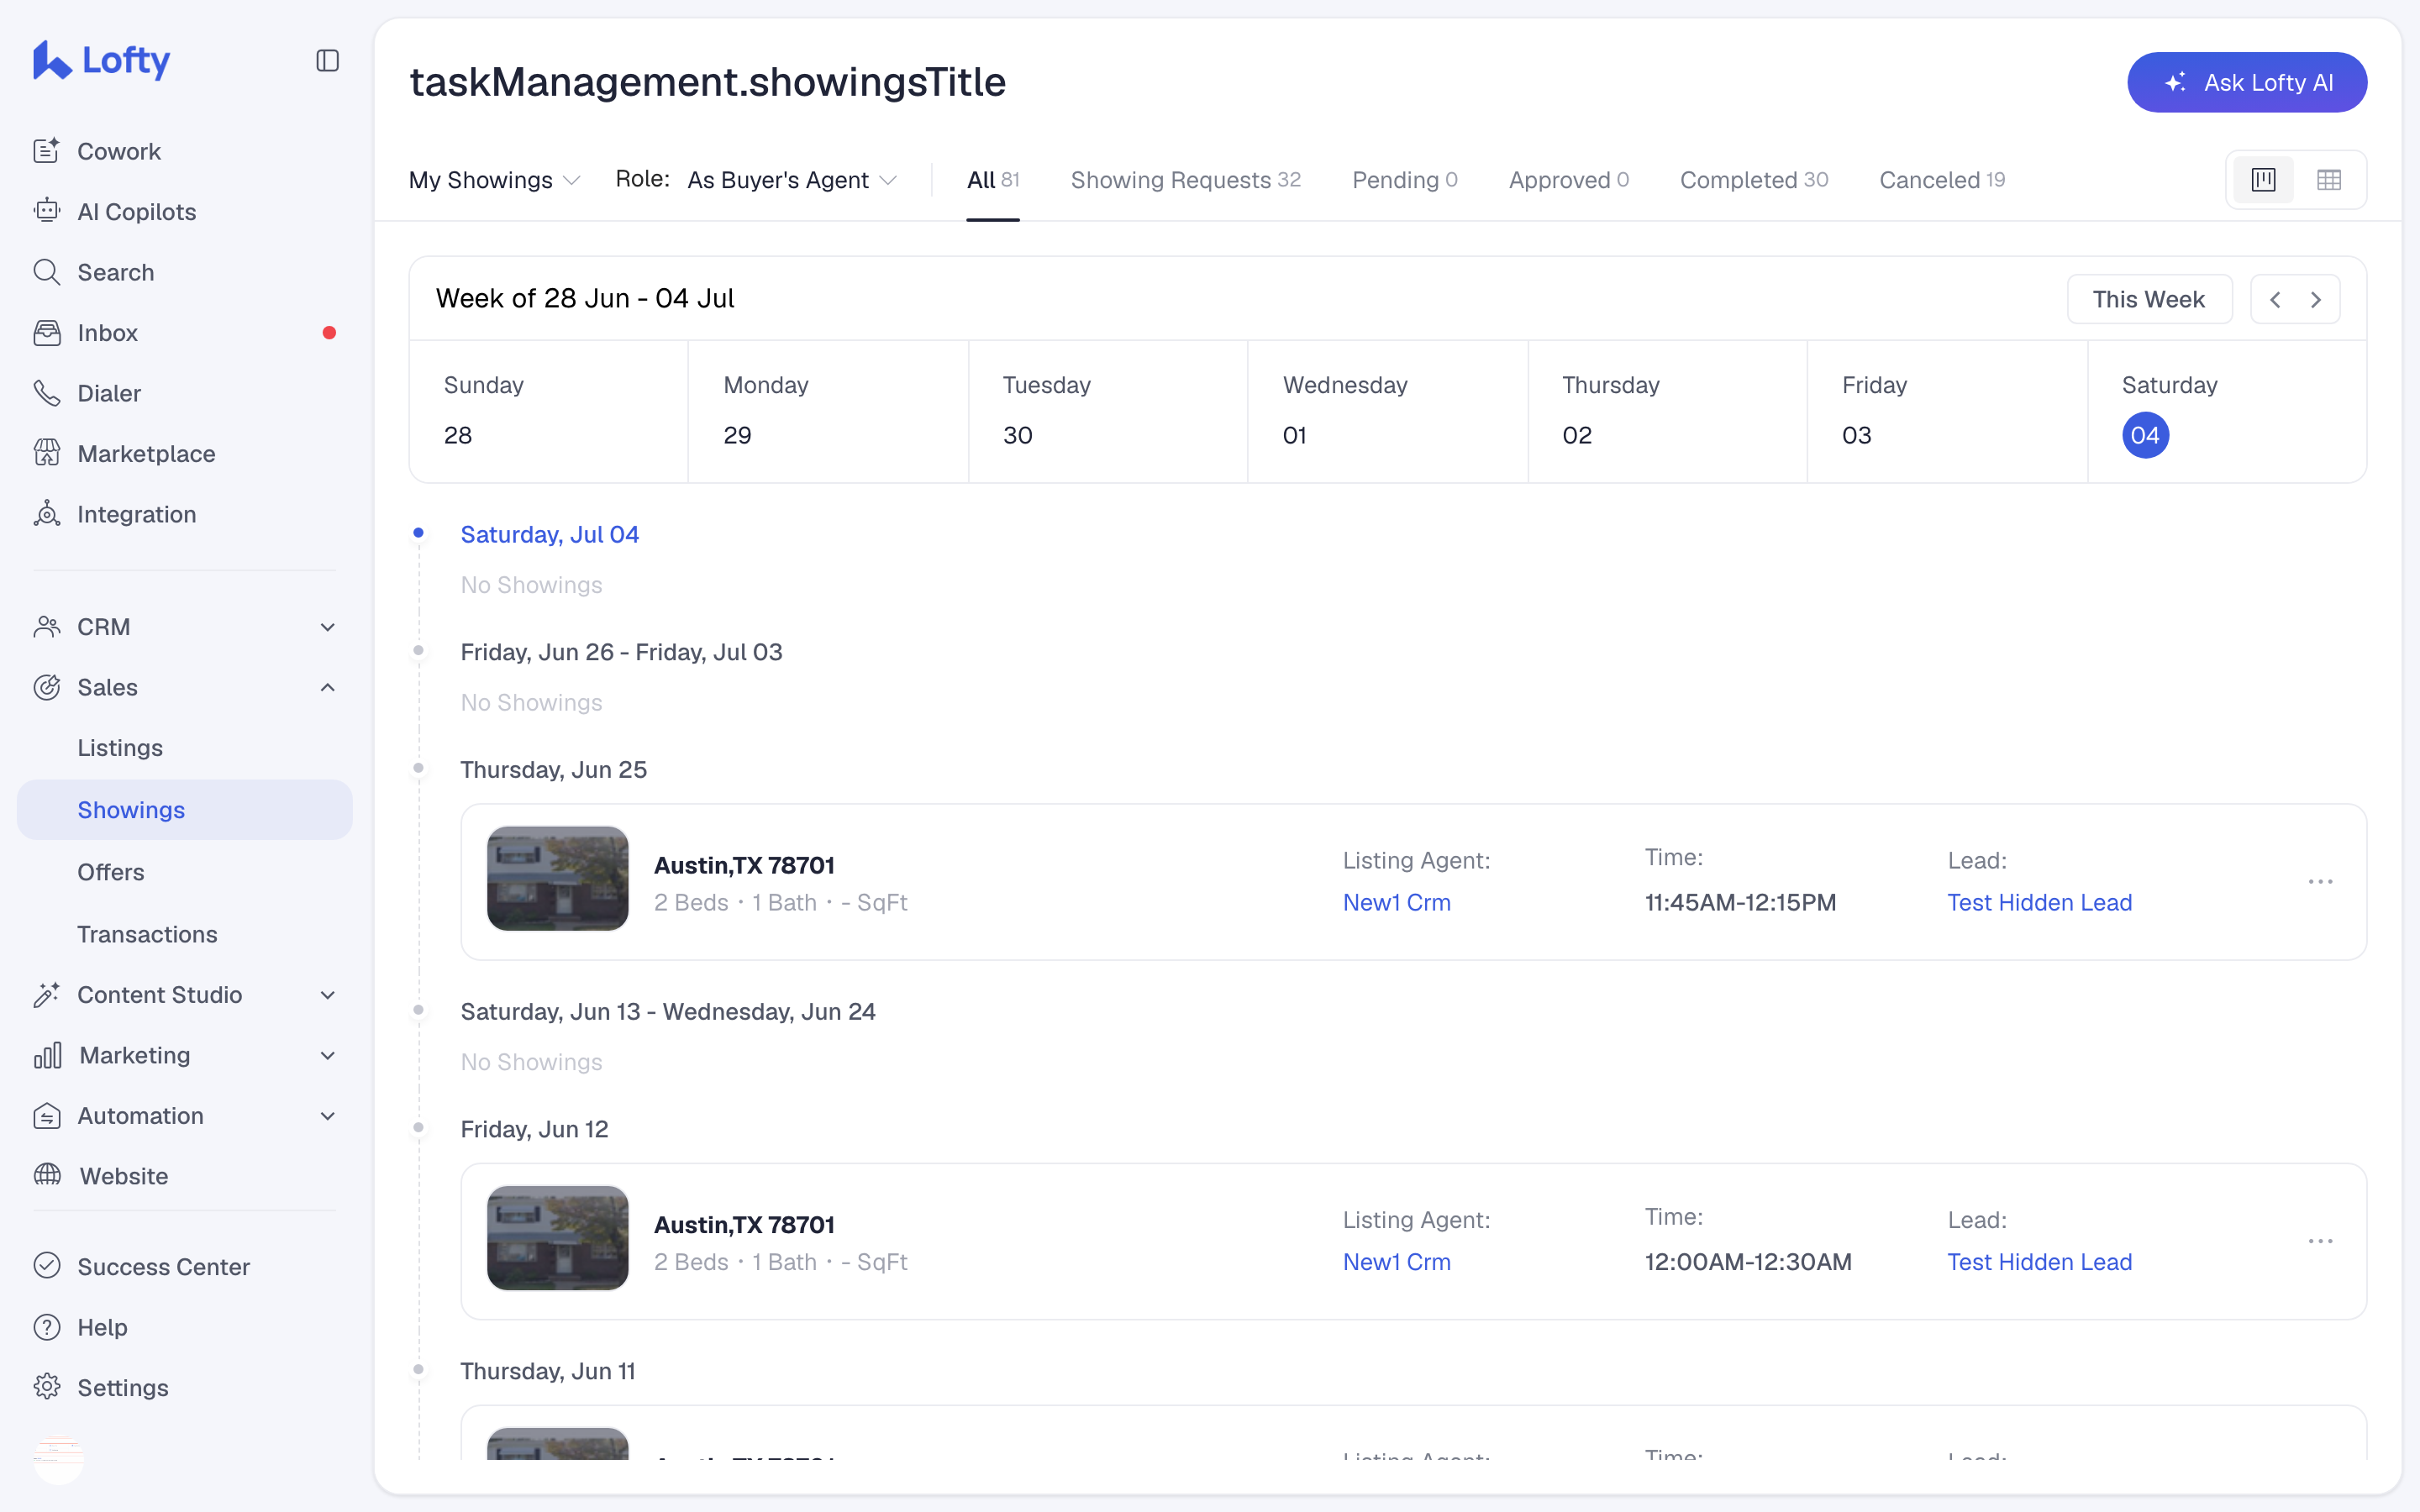Open Marketplace store icon
Viewport: 2420px width, 1512px height.
[47, 453]
